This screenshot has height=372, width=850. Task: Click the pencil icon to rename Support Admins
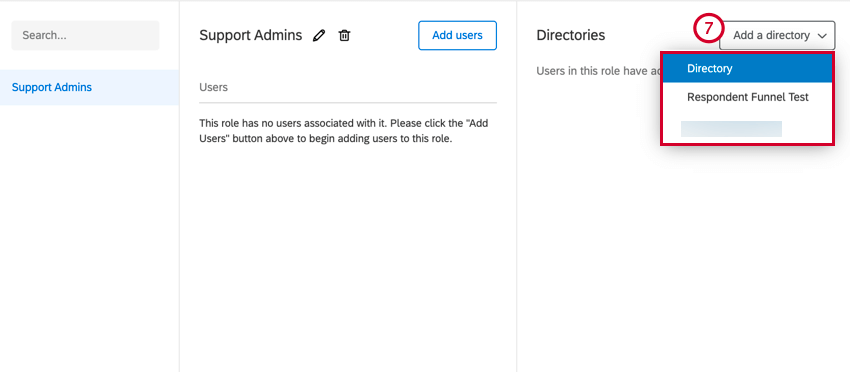click(319, 35)
